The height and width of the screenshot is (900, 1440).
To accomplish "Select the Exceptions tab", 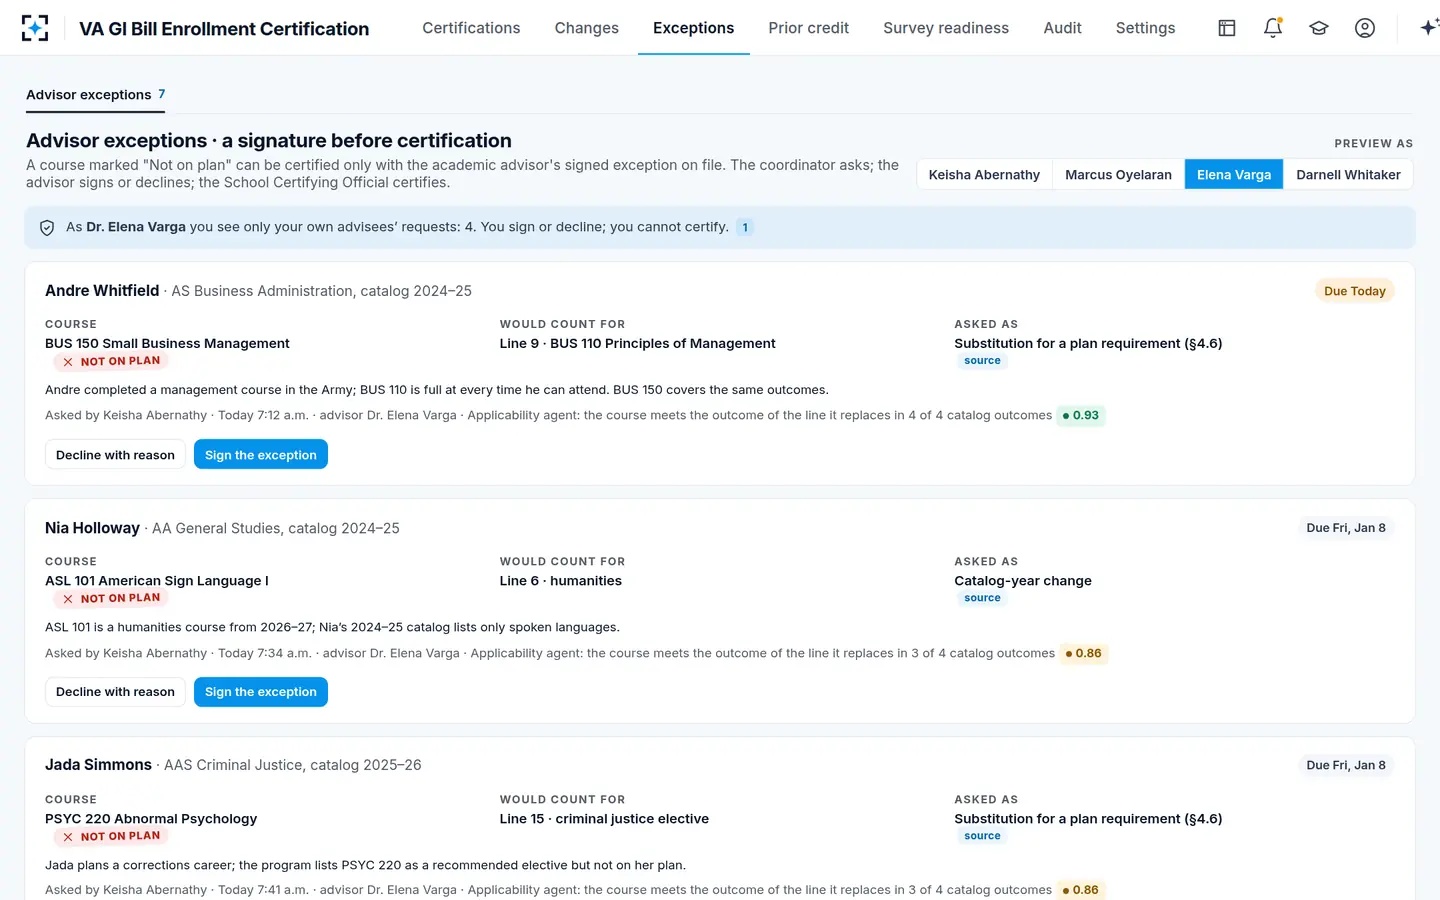I will (x=694, y=28).
